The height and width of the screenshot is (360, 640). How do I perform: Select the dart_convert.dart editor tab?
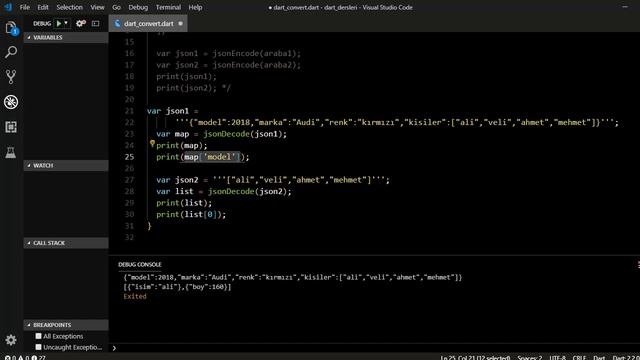pyautogui.click(x=148, y=24)
